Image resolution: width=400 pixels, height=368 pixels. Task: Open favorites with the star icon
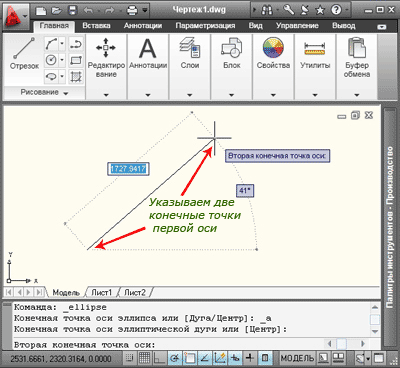(320, 10)
